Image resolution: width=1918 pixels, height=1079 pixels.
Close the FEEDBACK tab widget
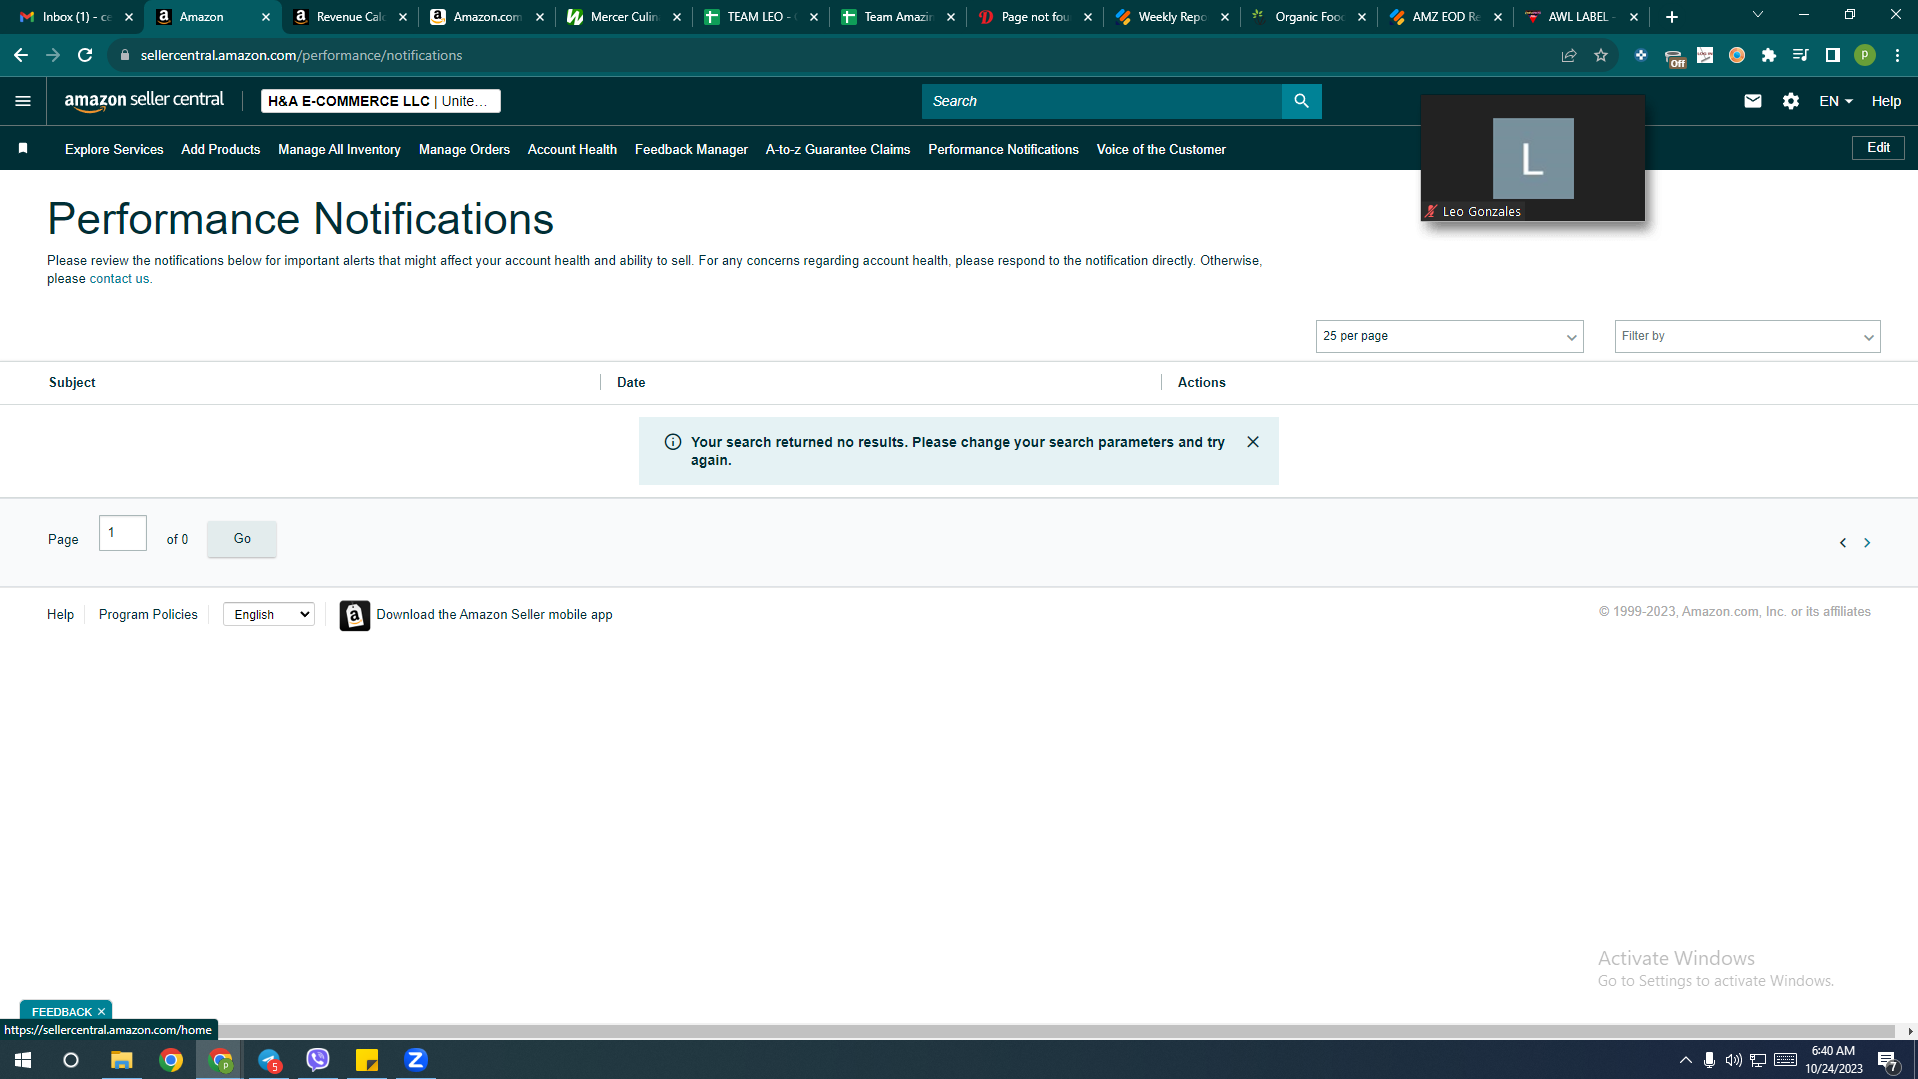click(x=101, y=1012)
